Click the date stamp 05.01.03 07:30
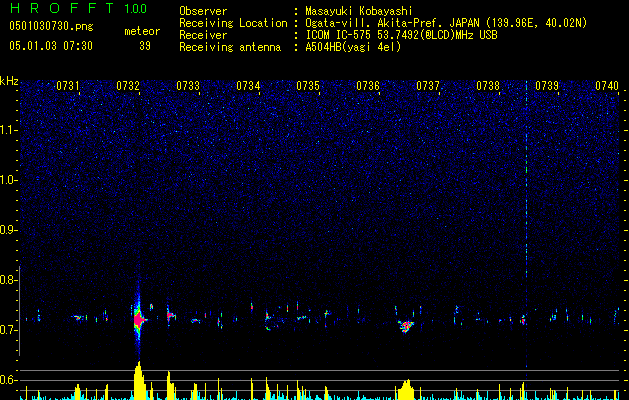The image size is (629, 400). pyautogui.click(x=51, y=46)
